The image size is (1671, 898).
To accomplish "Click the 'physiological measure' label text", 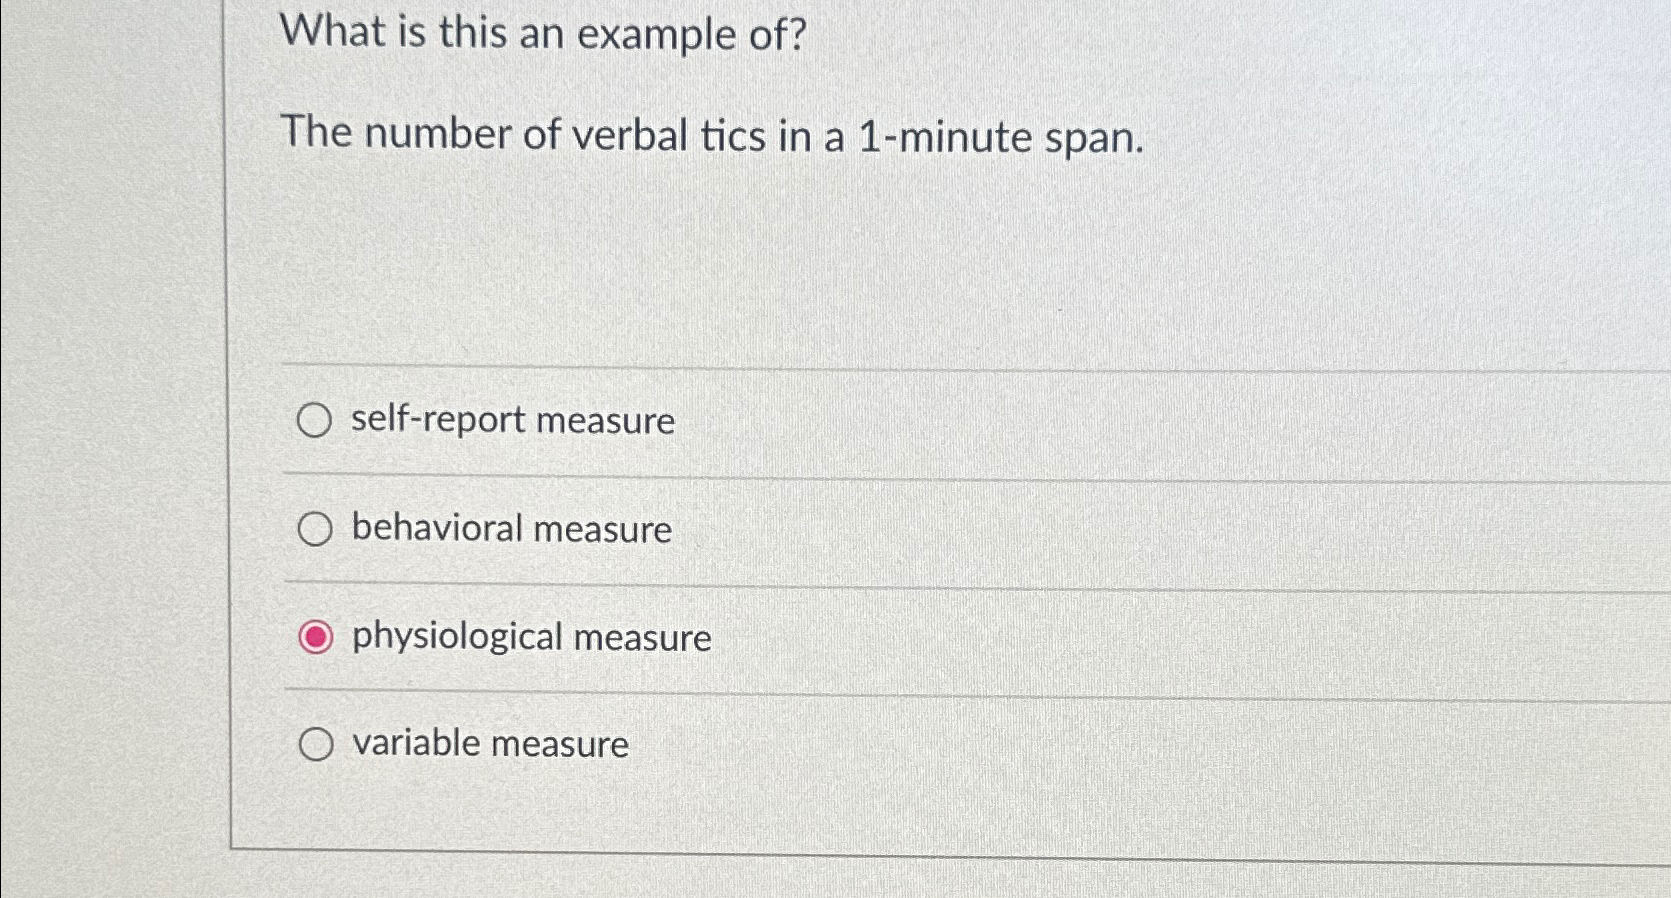I will pos(531,638).
